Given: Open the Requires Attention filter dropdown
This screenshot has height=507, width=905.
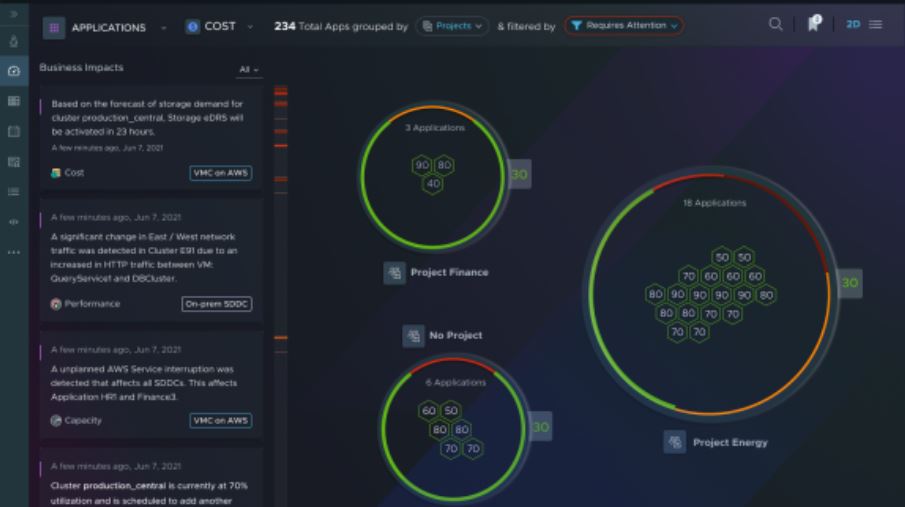Looking at the screenshot, I should coord(624,25).
